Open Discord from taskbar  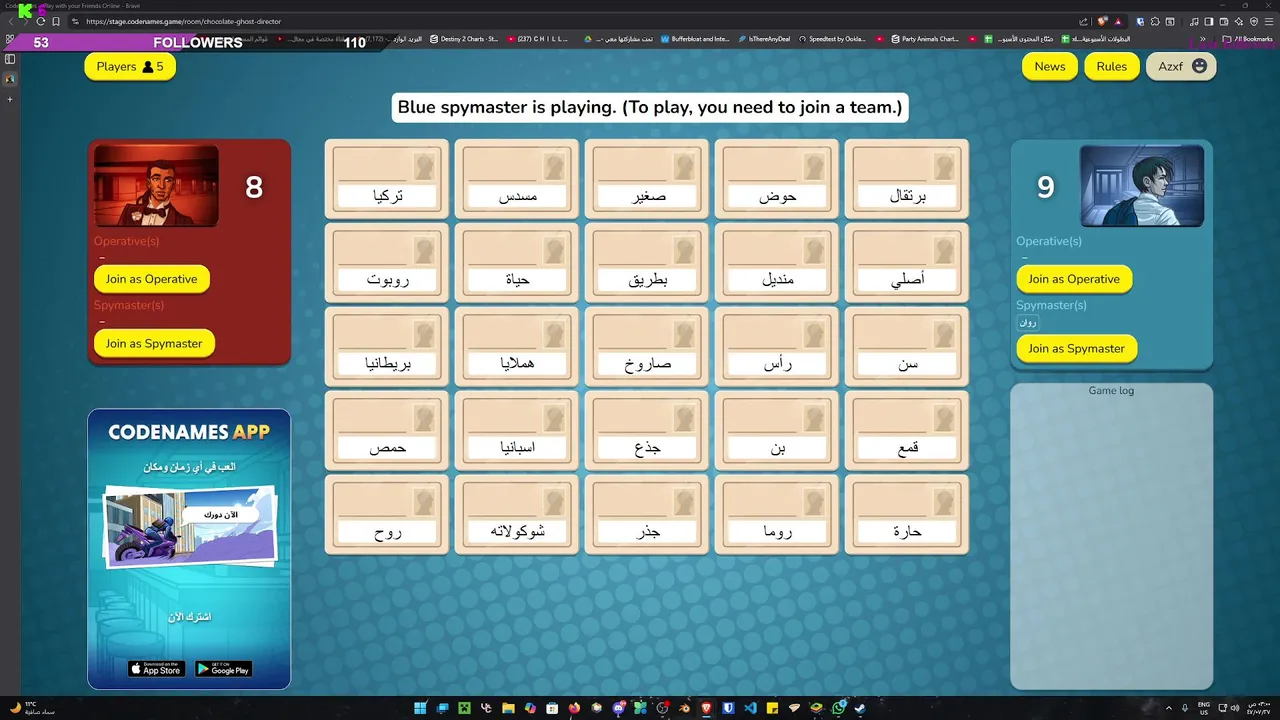click(x=619, y=708)
